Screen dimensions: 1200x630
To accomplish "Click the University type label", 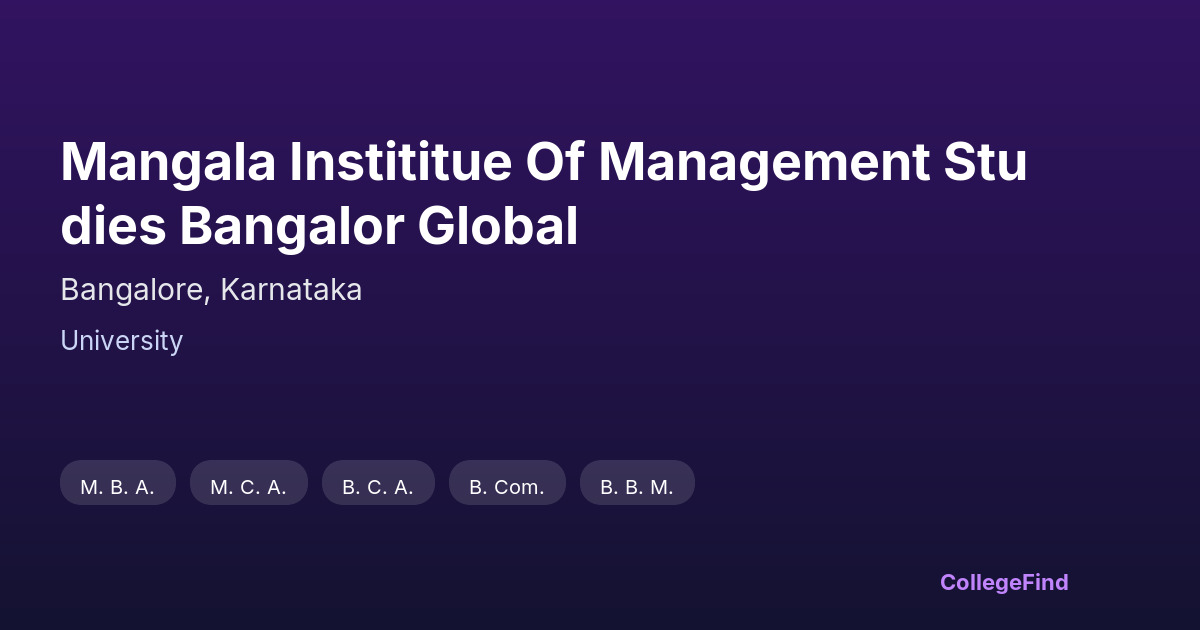I will coord(121,341).
